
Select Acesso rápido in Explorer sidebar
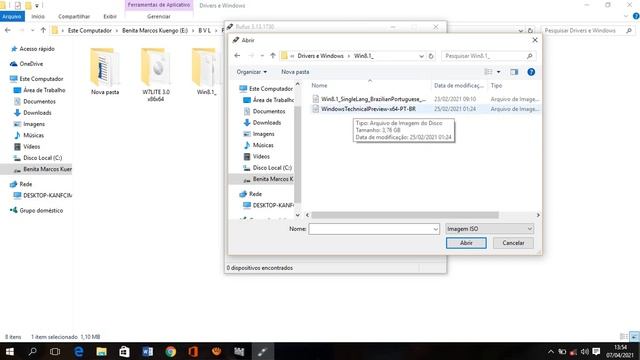tap(33, 49)
